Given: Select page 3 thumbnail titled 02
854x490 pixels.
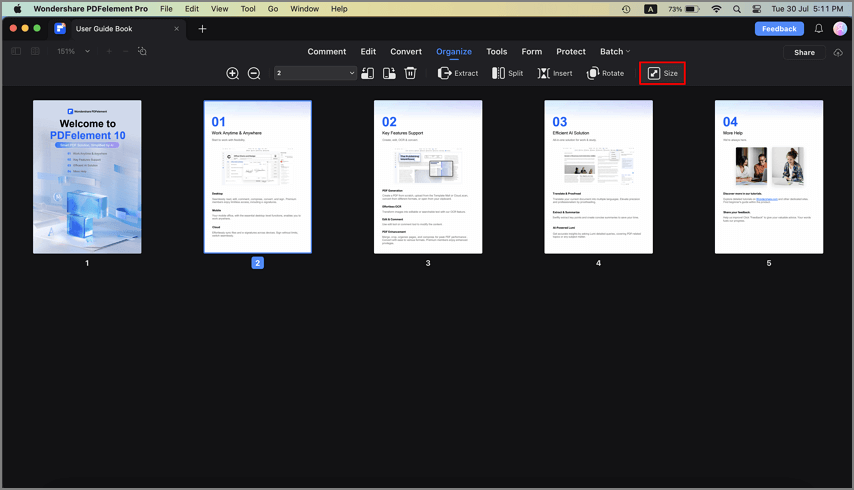Looking at the screenshot, I should (x=428, y=177).
